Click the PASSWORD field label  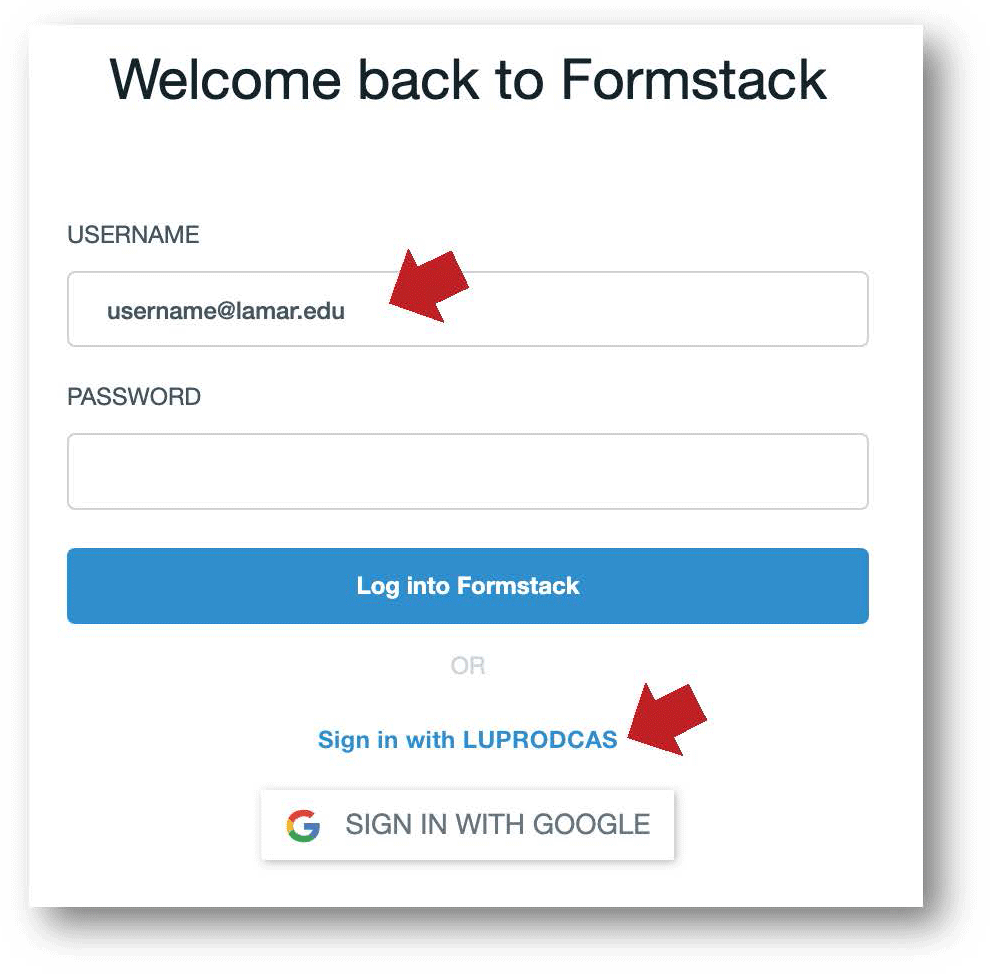[134, 397]
